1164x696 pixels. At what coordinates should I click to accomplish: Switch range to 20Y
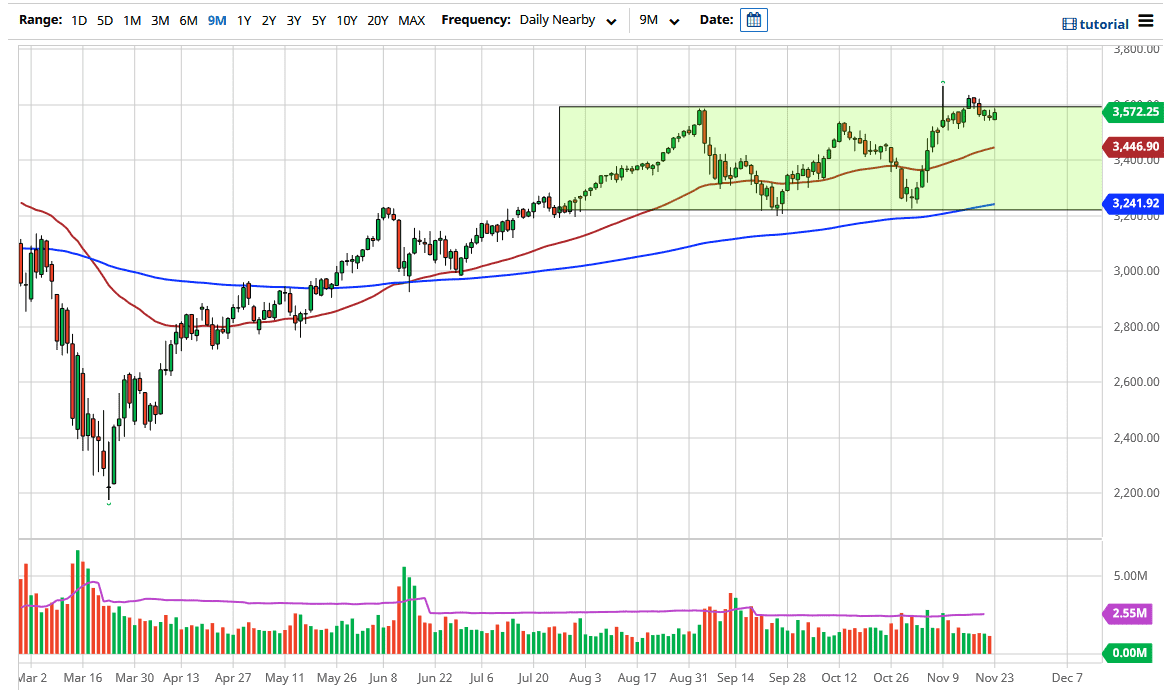tap(378, 21)
